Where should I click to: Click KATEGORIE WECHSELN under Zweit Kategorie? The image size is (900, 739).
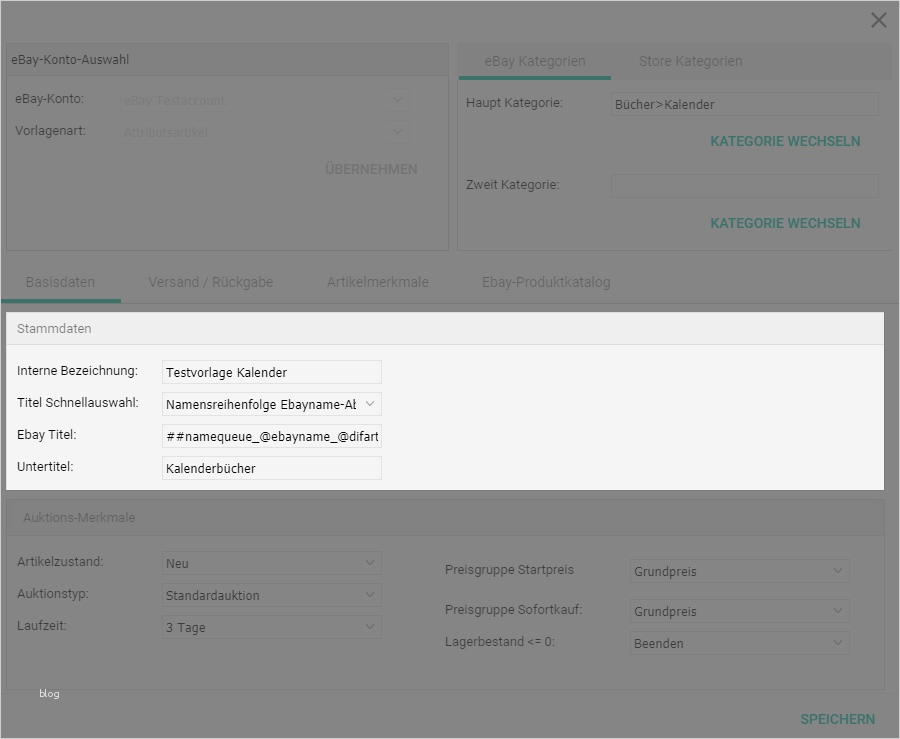coord(785,223)
